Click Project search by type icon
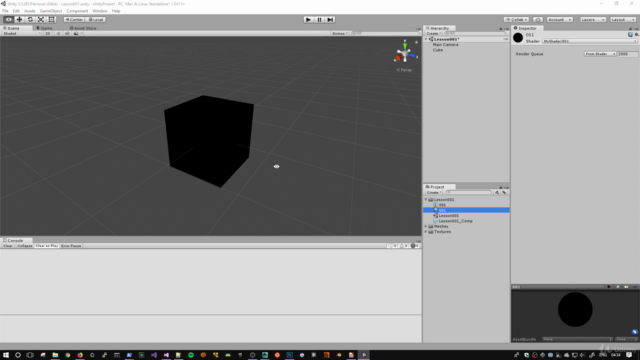 (x=497, y=192)
